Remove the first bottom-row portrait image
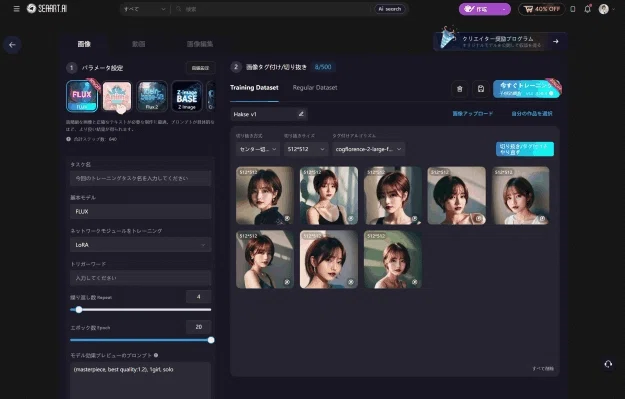 (287, 282)
